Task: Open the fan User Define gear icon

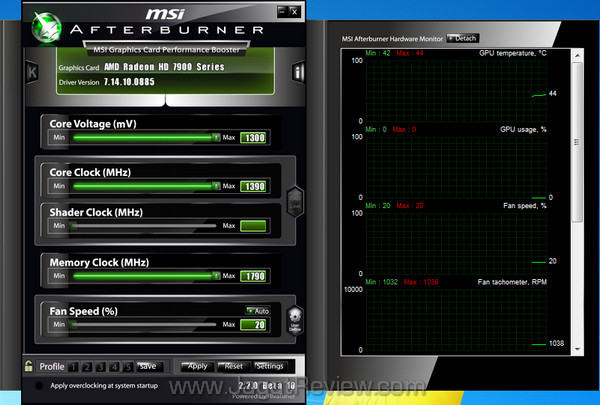Action: click(x=295, y=323)
